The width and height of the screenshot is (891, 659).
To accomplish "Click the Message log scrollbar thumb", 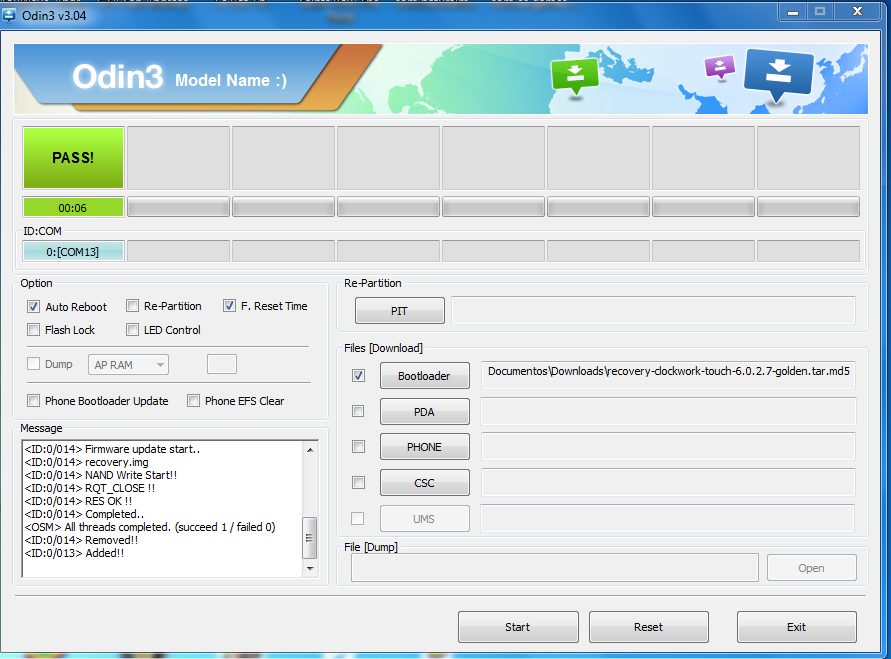I will pos(310,537).
